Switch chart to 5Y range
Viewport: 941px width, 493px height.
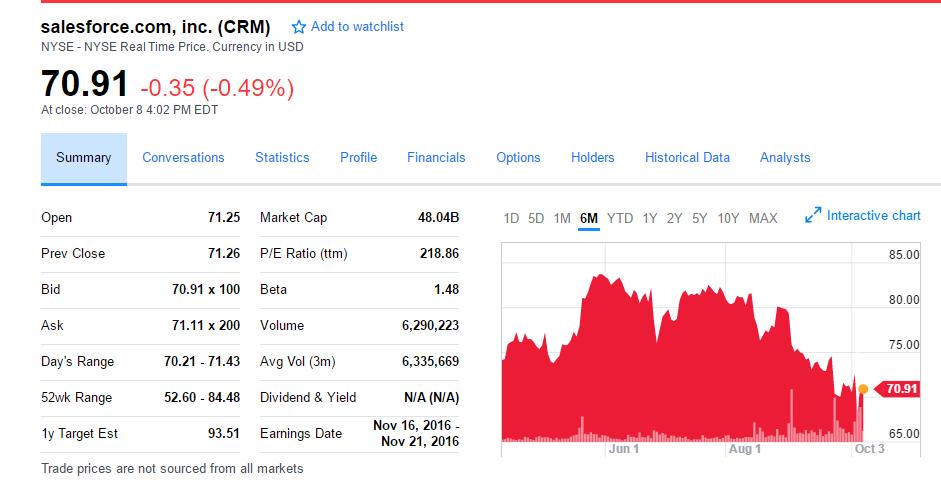coord(699,218)
